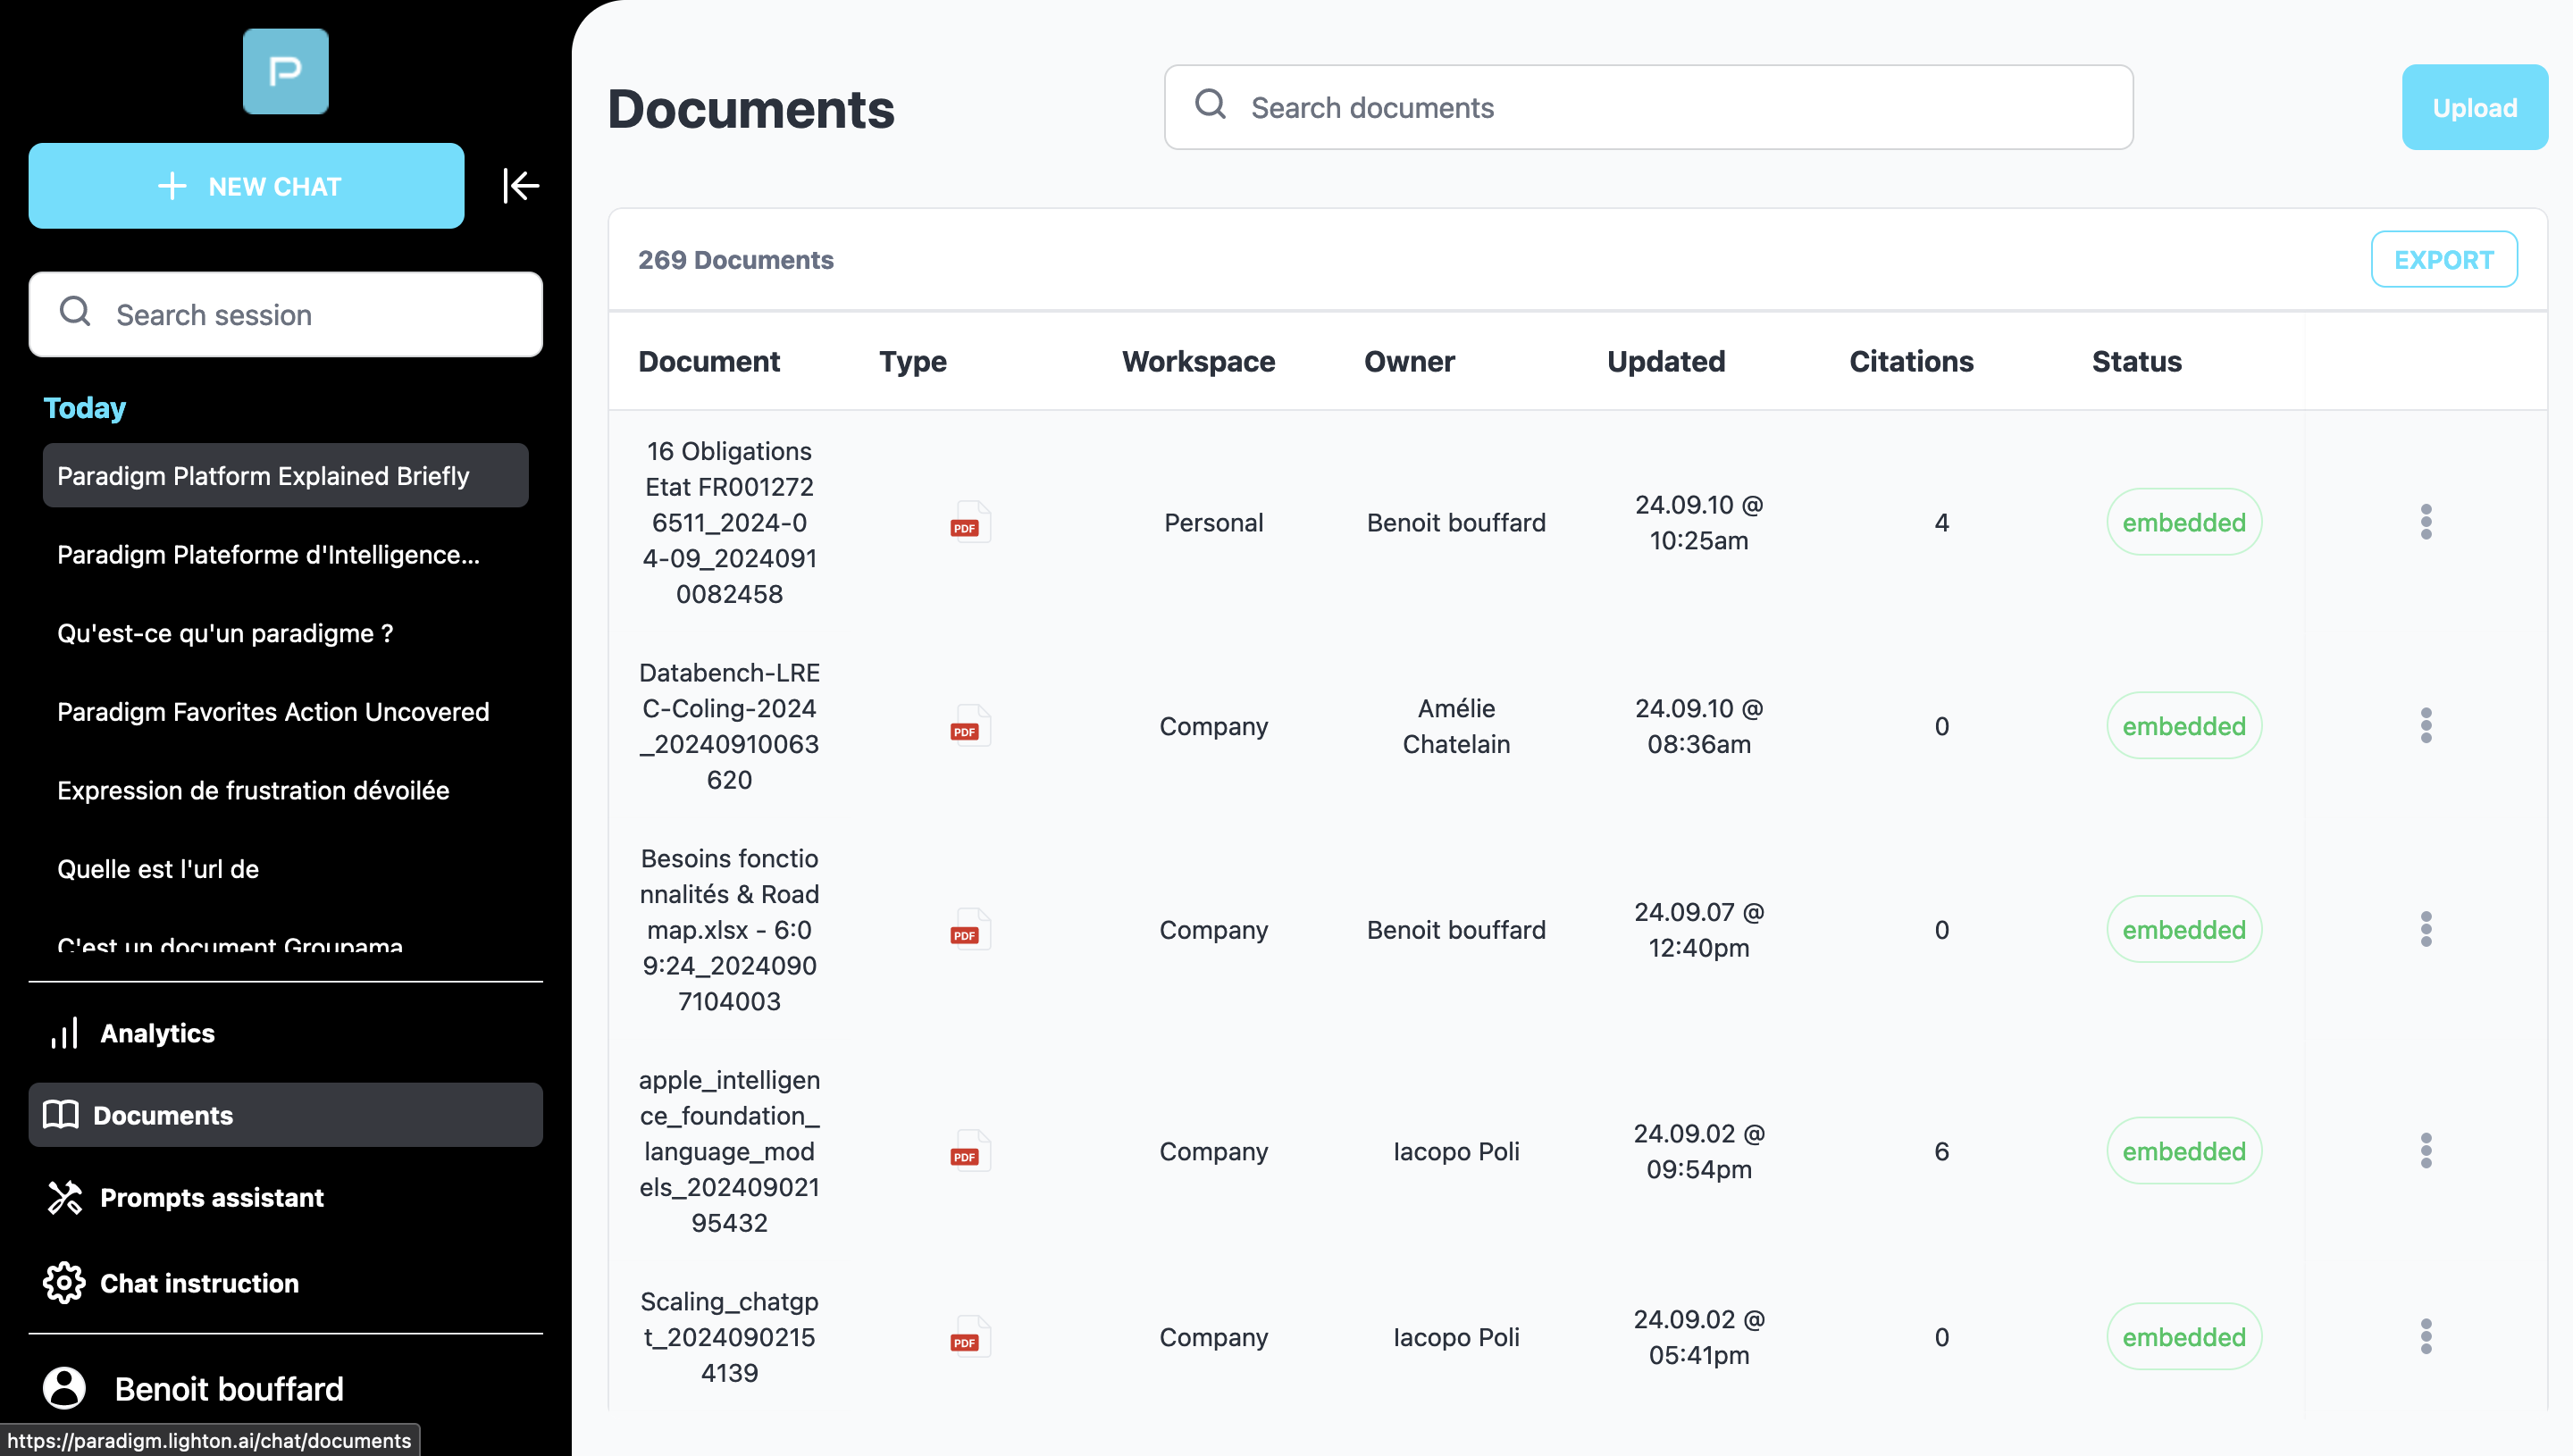Toggle embedded status on Scaling_chatgpt document

coord(2183,1337)
